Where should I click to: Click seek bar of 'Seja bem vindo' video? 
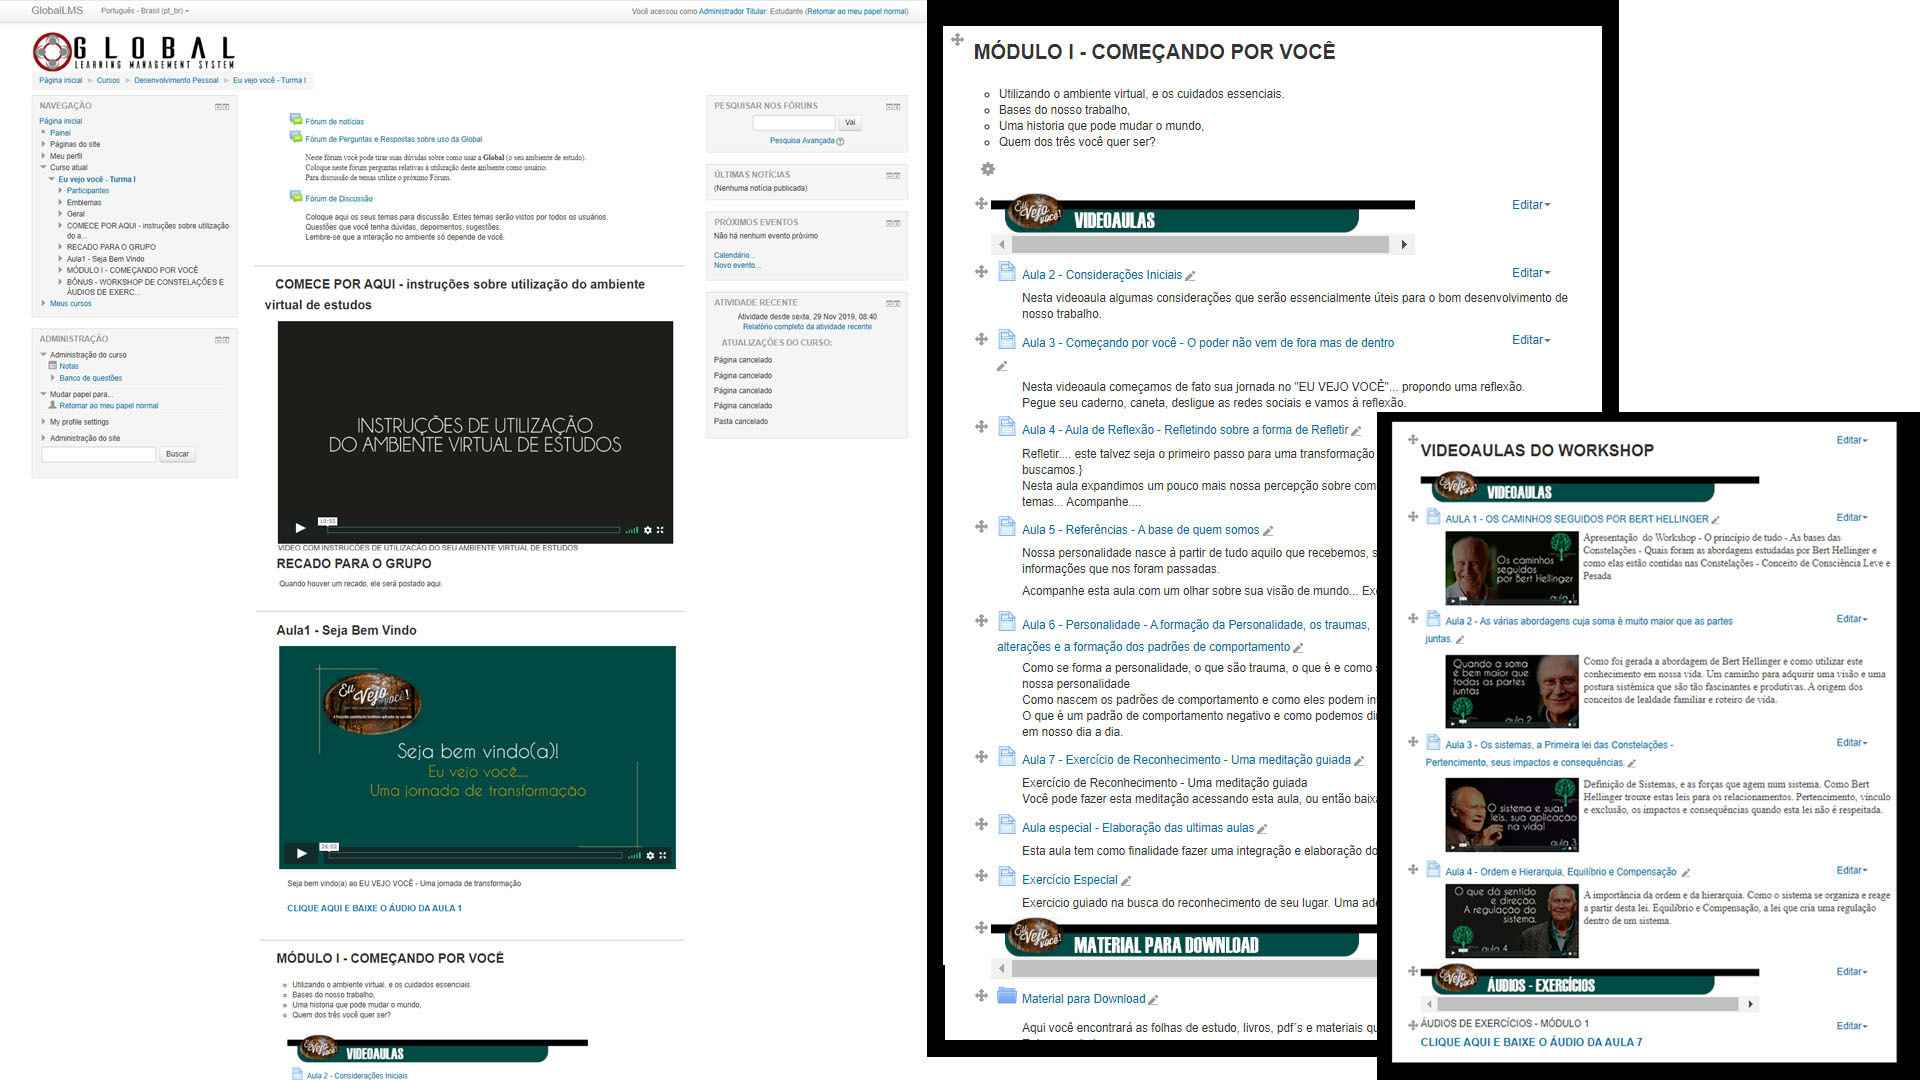pyautogui.click(x=475, y=855)
